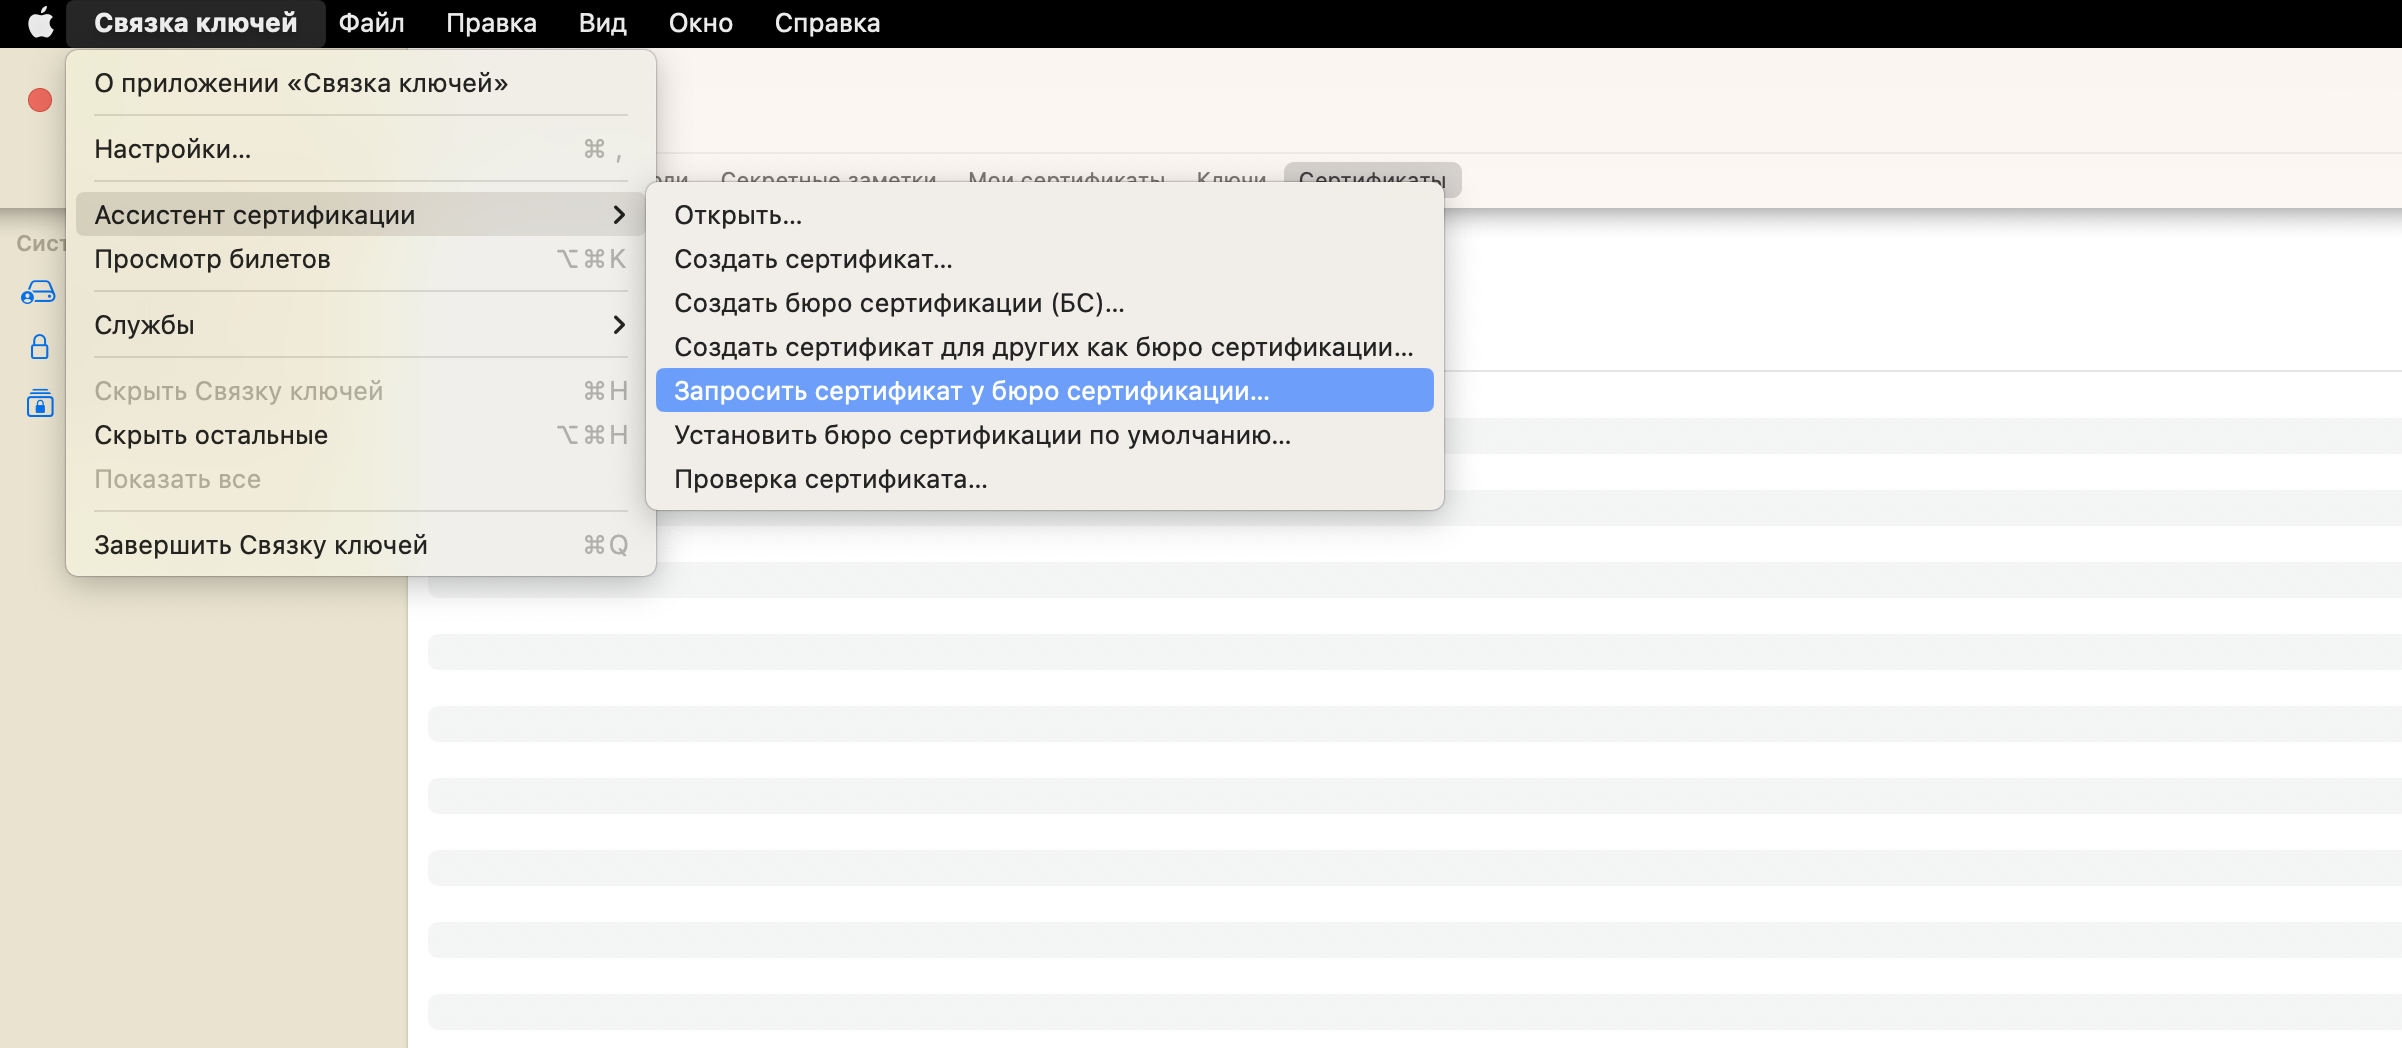Open the Правка menu
2402x1048 pixels.
tap(491, 23)
